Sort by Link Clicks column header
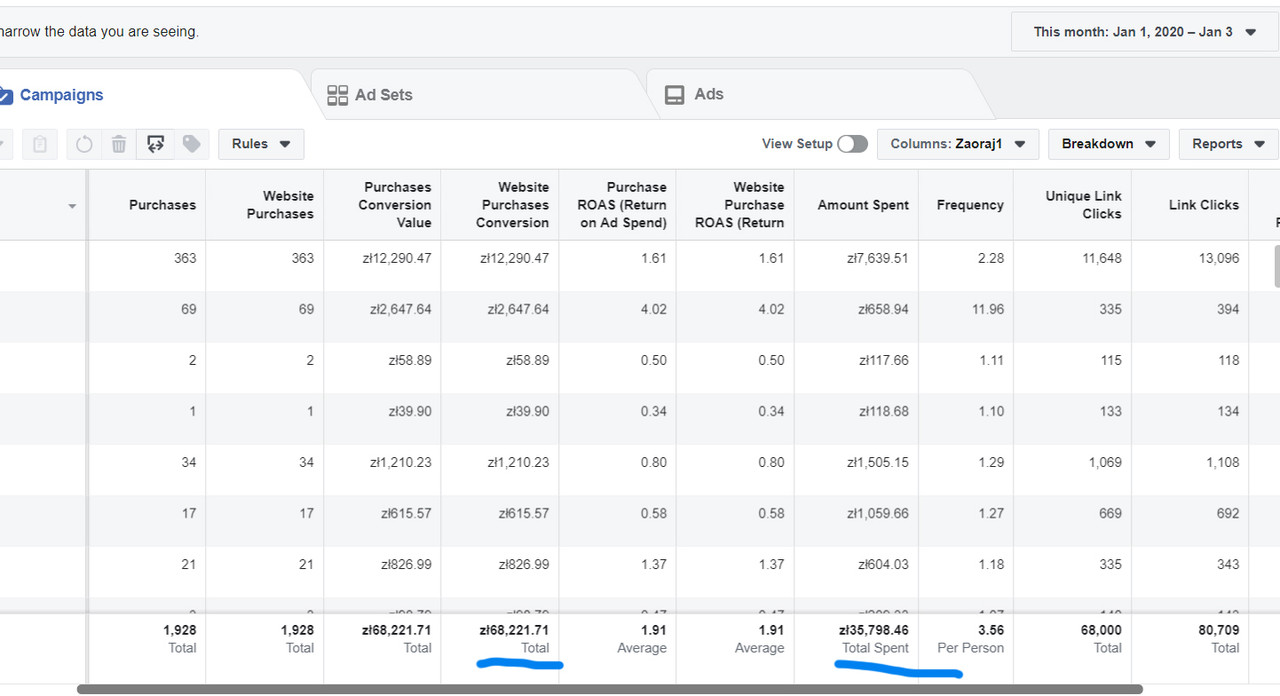 coord(1204,205)
